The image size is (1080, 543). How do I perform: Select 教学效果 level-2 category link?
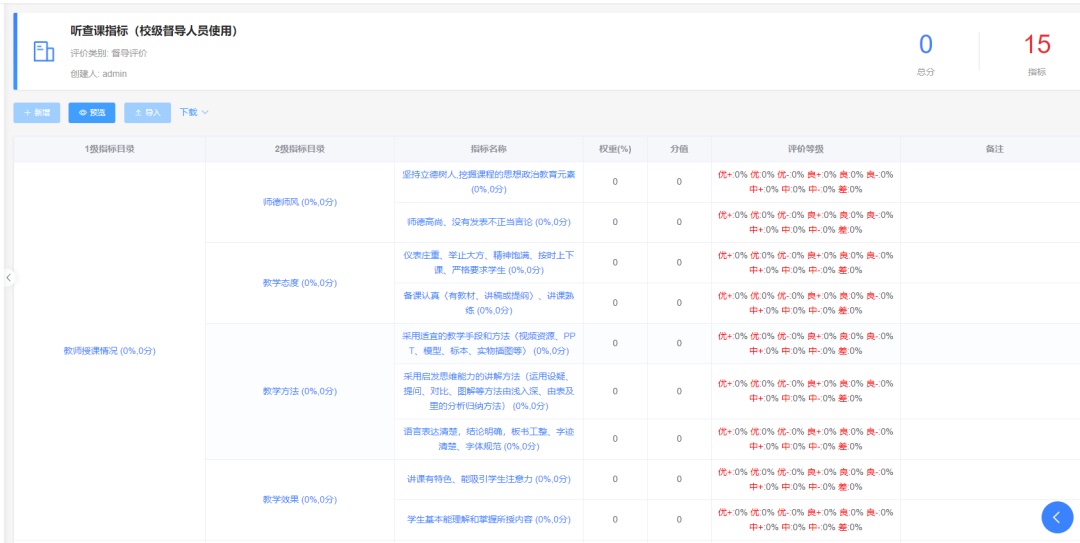299,499
